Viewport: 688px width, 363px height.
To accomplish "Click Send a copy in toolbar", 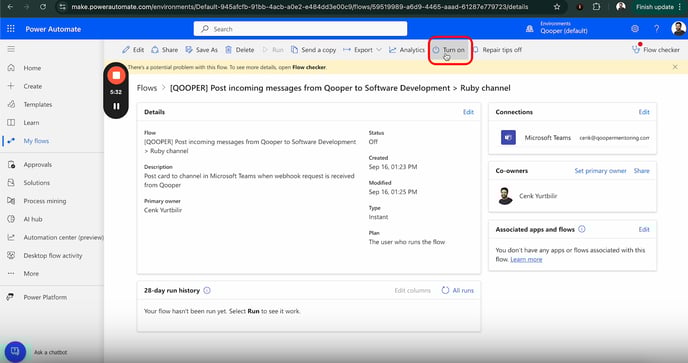I will pyautogui.click(x=313, y=50).
